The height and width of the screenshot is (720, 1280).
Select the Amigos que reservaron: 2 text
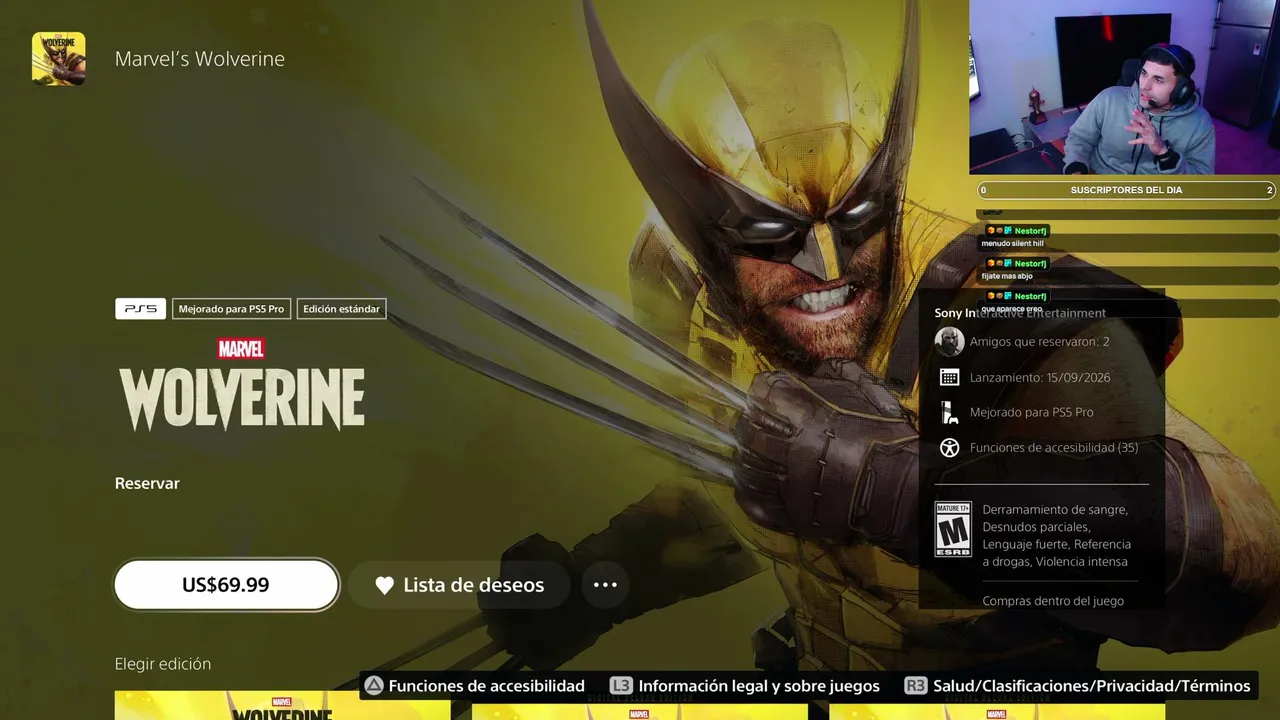pyautogui.click(x=1040, y=341)
